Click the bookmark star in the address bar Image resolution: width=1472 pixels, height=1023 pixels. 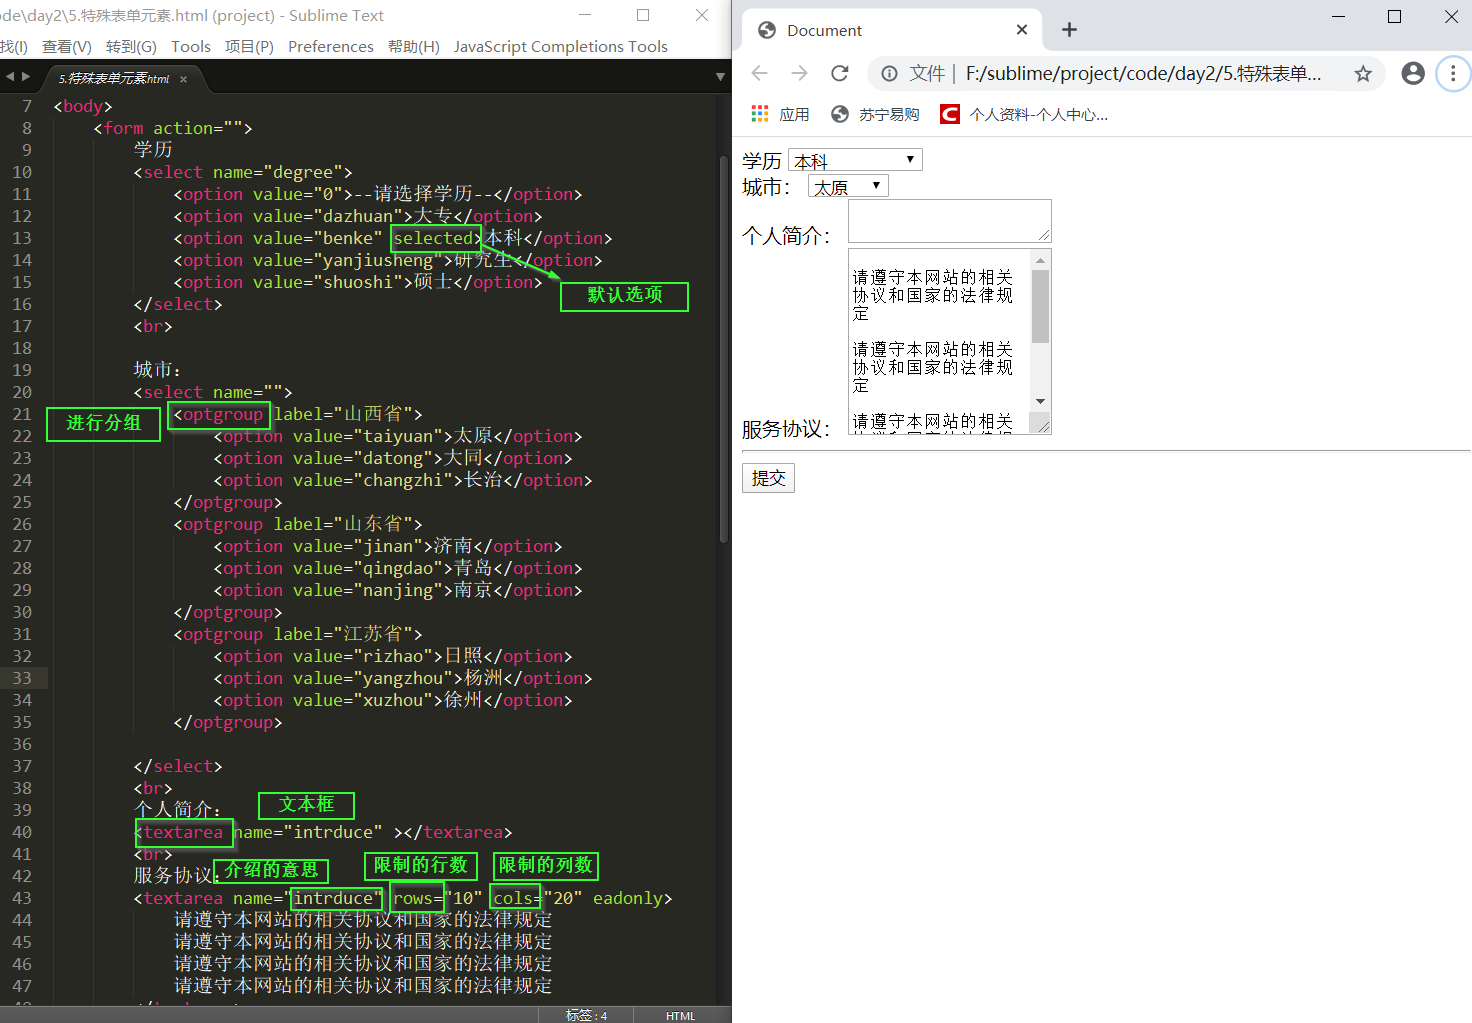pyautogui.click(x=1363, y=73)
